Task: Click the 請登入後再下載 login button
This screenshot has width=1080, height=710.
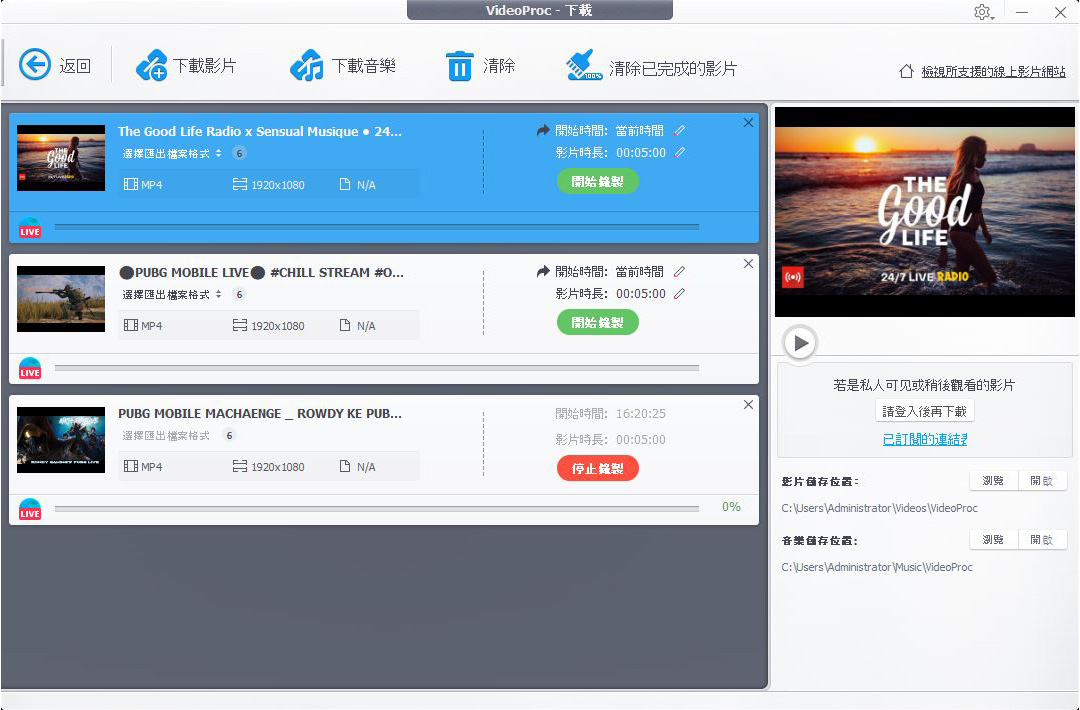Action: (x=925, y=411)
